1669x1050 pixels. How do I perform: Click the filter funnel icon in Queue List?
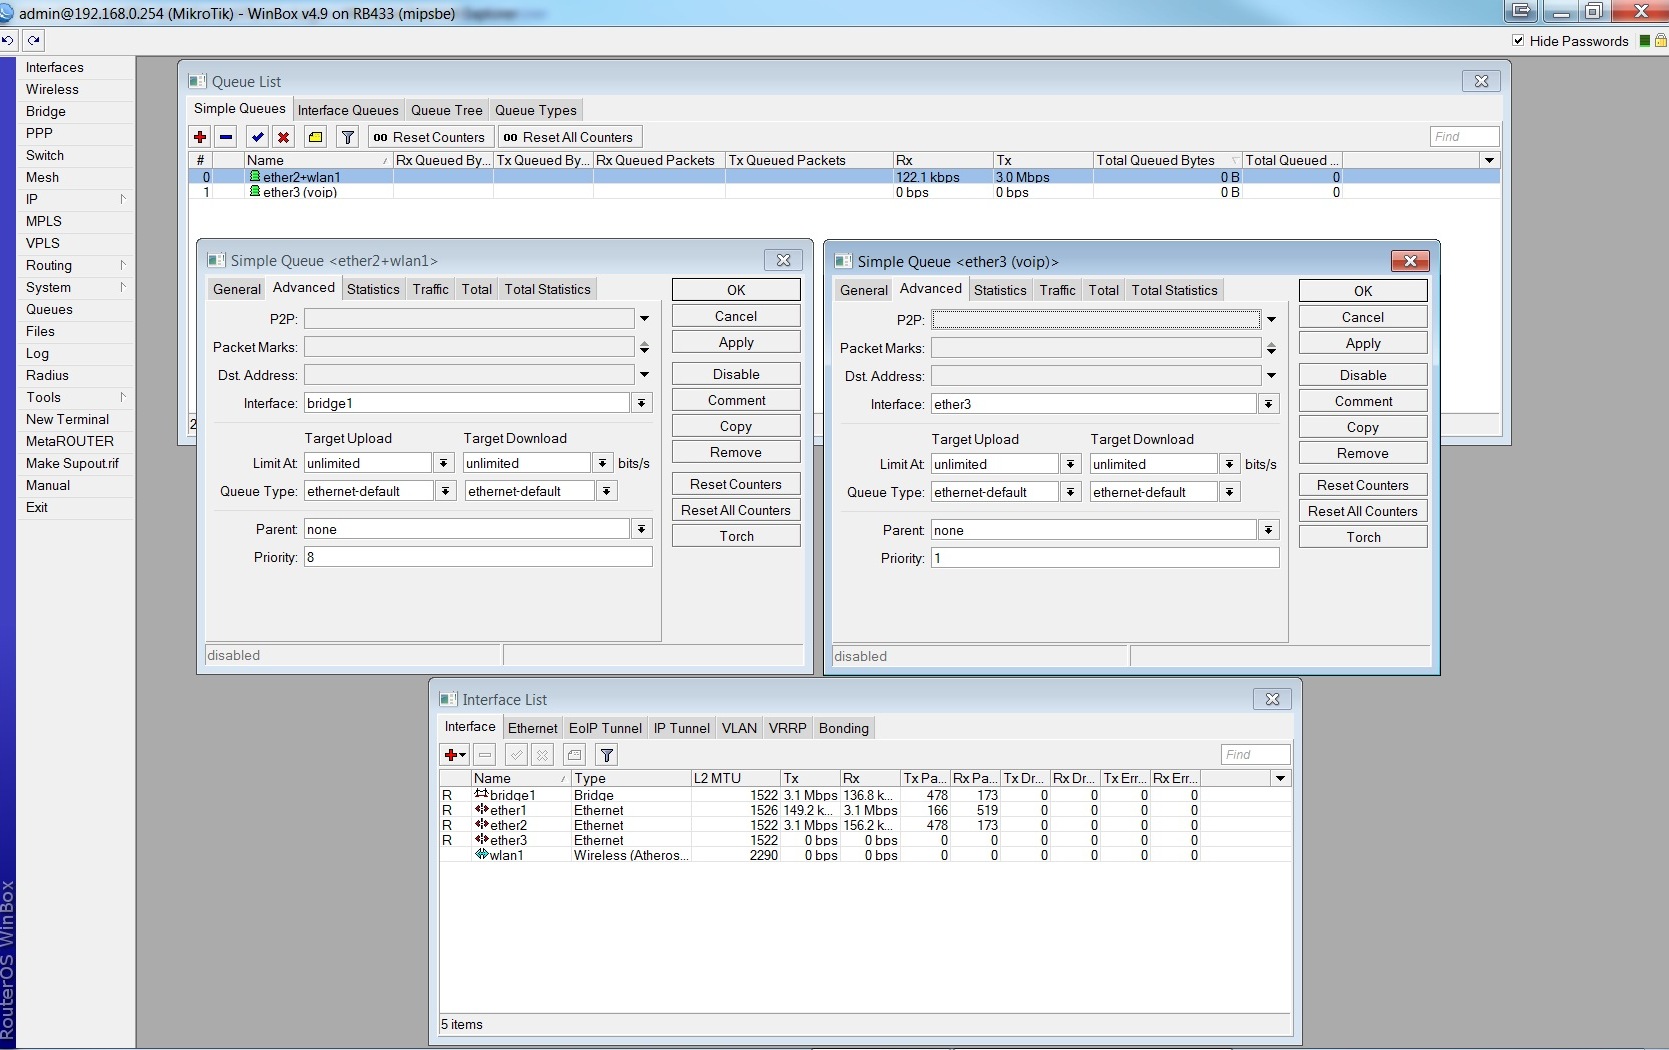coord(347,137)
